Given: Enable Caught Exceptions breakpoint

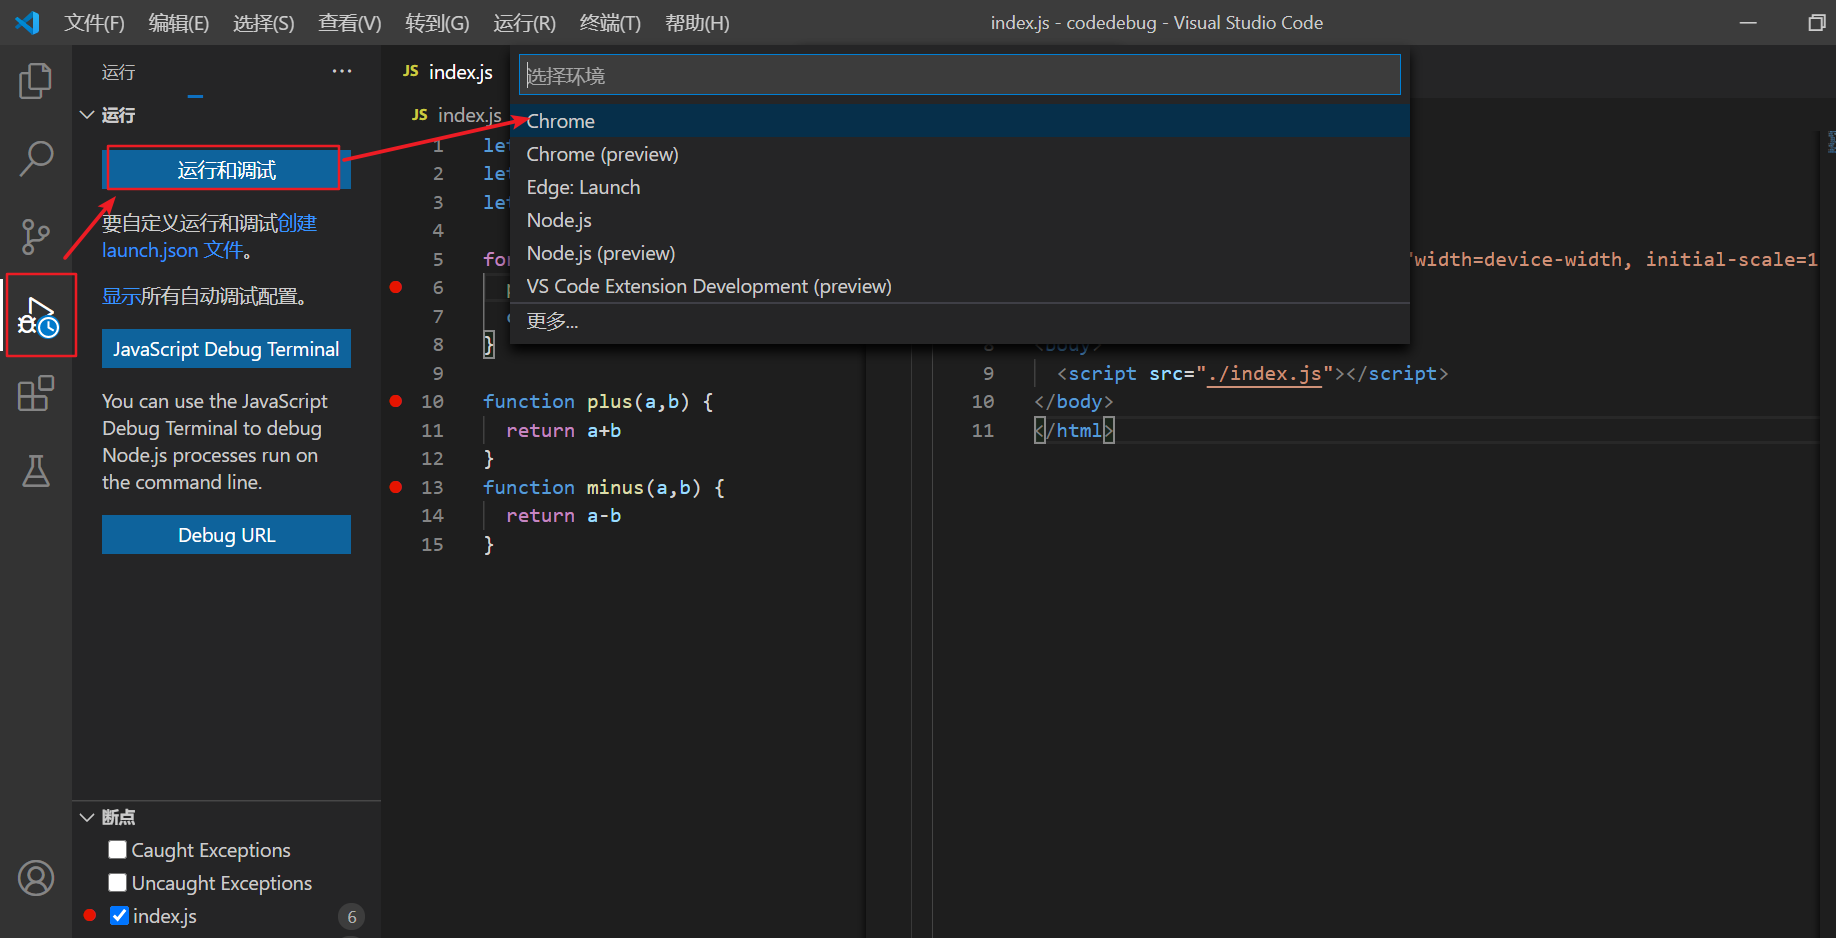Looking at the screenshot, I should click(x=118, y=850).
